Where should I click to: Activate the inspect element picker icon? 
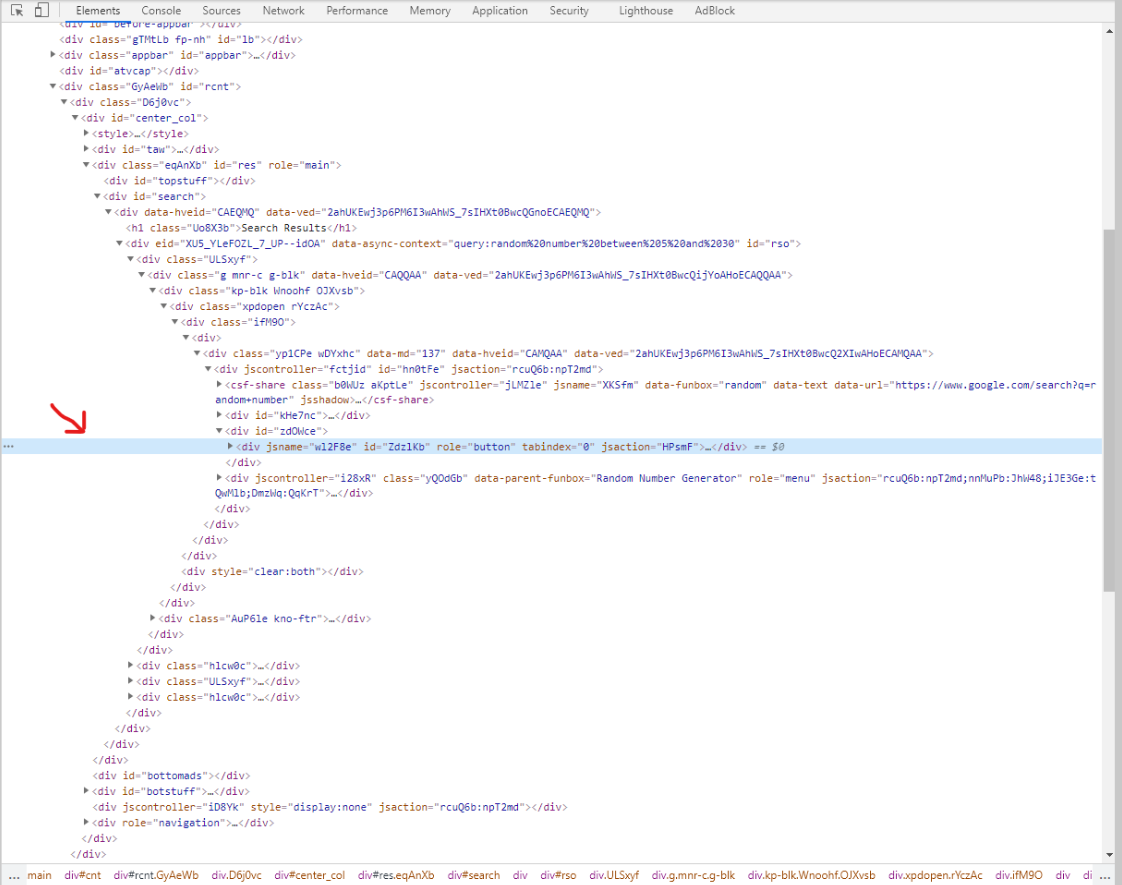[16, 10]
